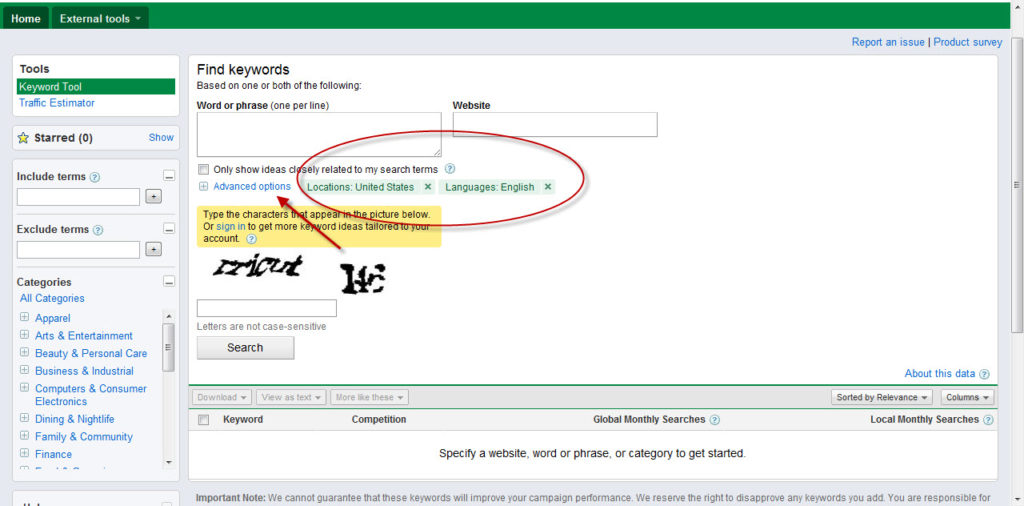Click the About this data link
The width and height of the screenshot is (1024, 506).
(x=939, y=373)
